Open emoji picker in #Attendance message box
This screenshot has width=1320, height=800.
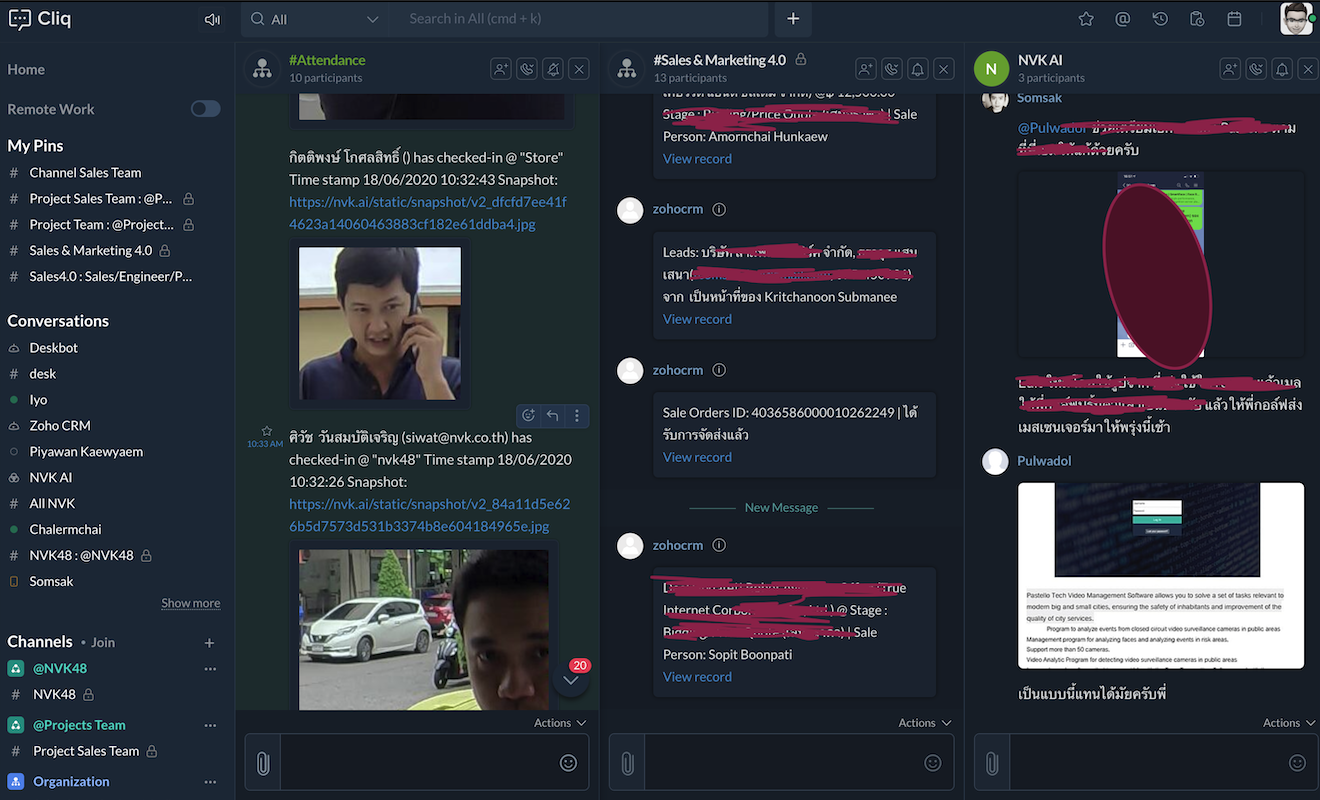(x=568, y=763)
